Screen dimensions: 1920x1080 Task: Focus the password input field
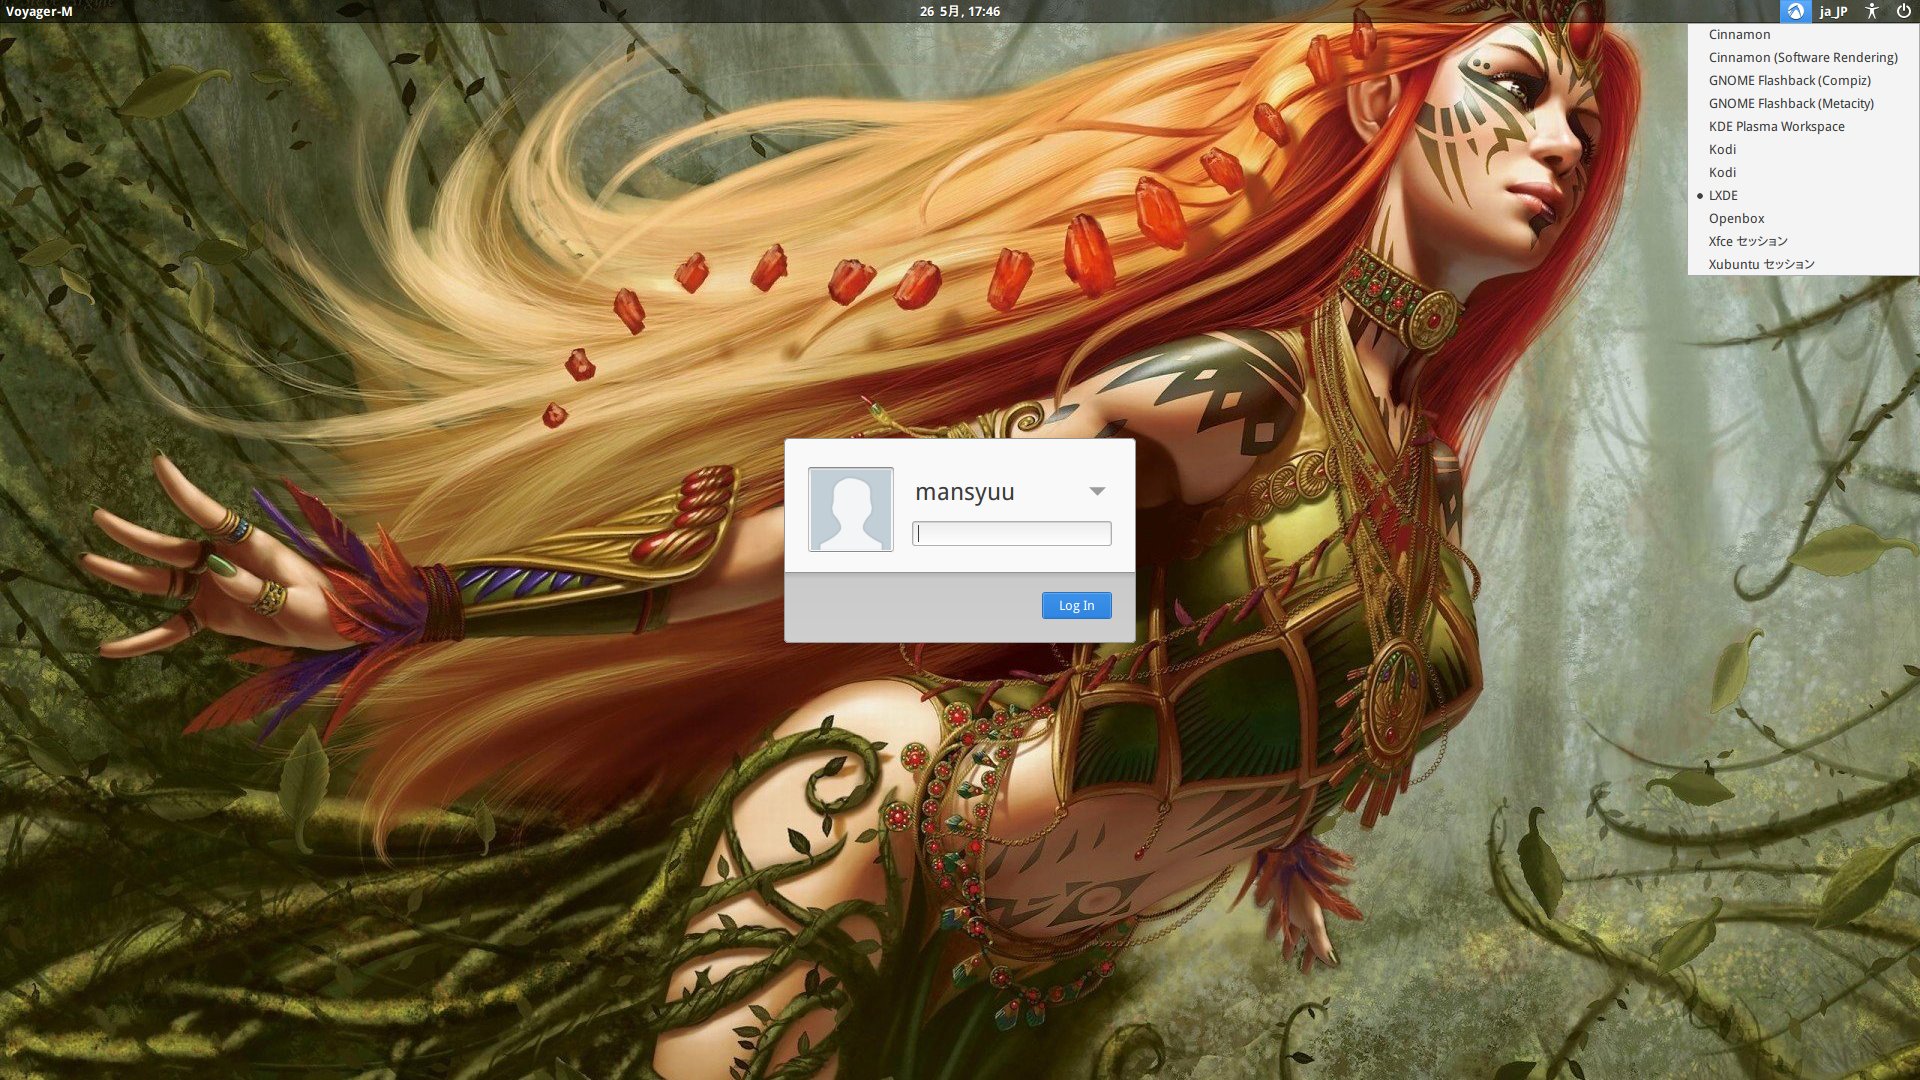coord(1011,534)
